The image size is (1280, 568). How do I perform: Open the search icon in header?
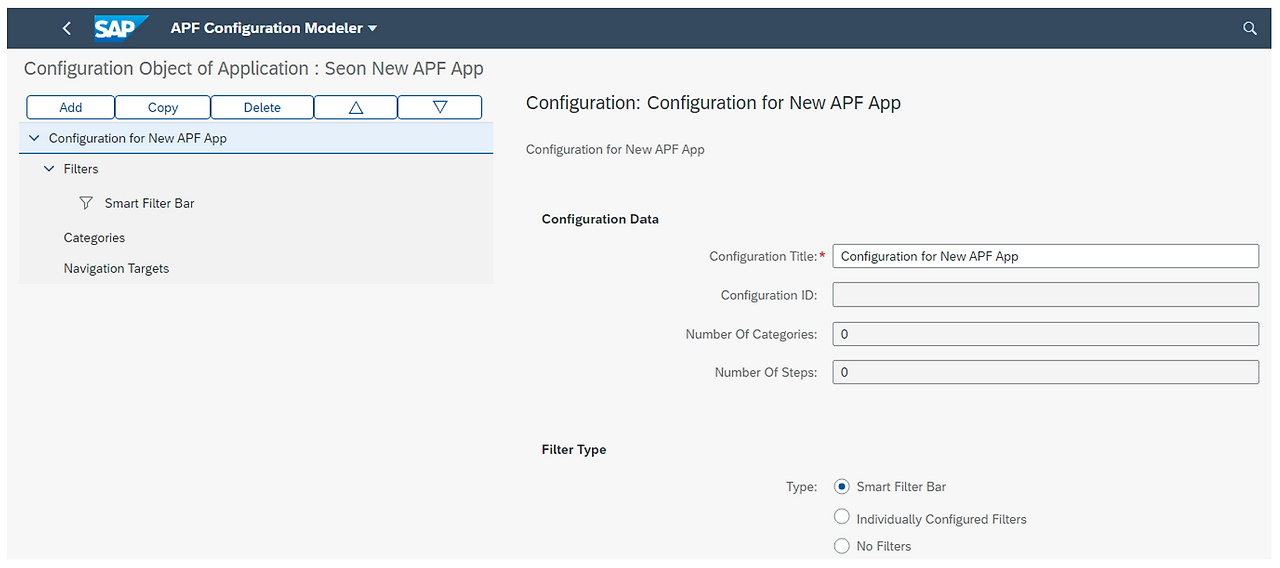point(1249,28)
